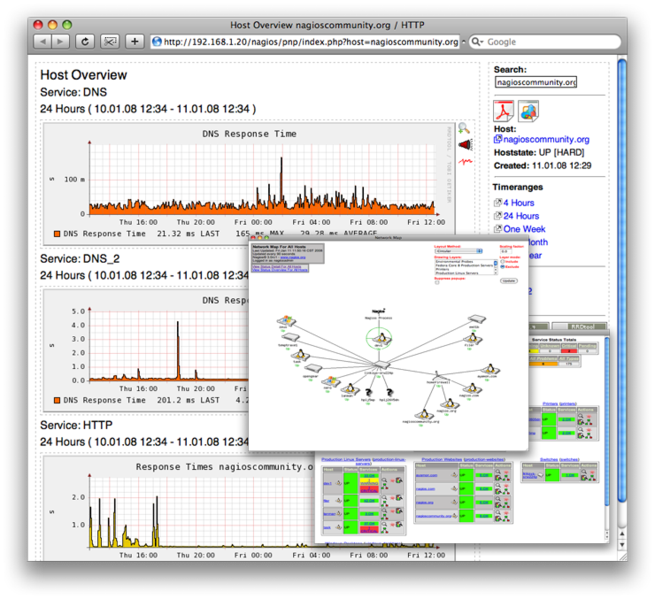Reload the page with the refresh button
655x599 pixels.
click(x=85, y=42)
